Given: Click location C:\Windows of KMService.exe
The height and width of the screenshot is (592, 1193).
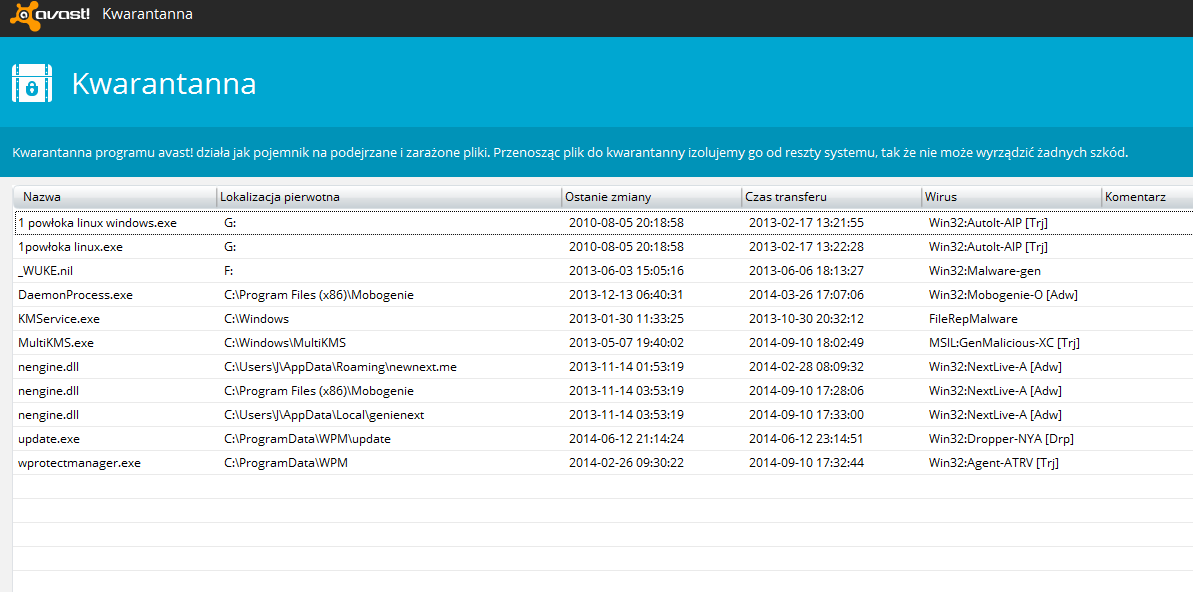Looking at the screenshot, I should [256, 319].
